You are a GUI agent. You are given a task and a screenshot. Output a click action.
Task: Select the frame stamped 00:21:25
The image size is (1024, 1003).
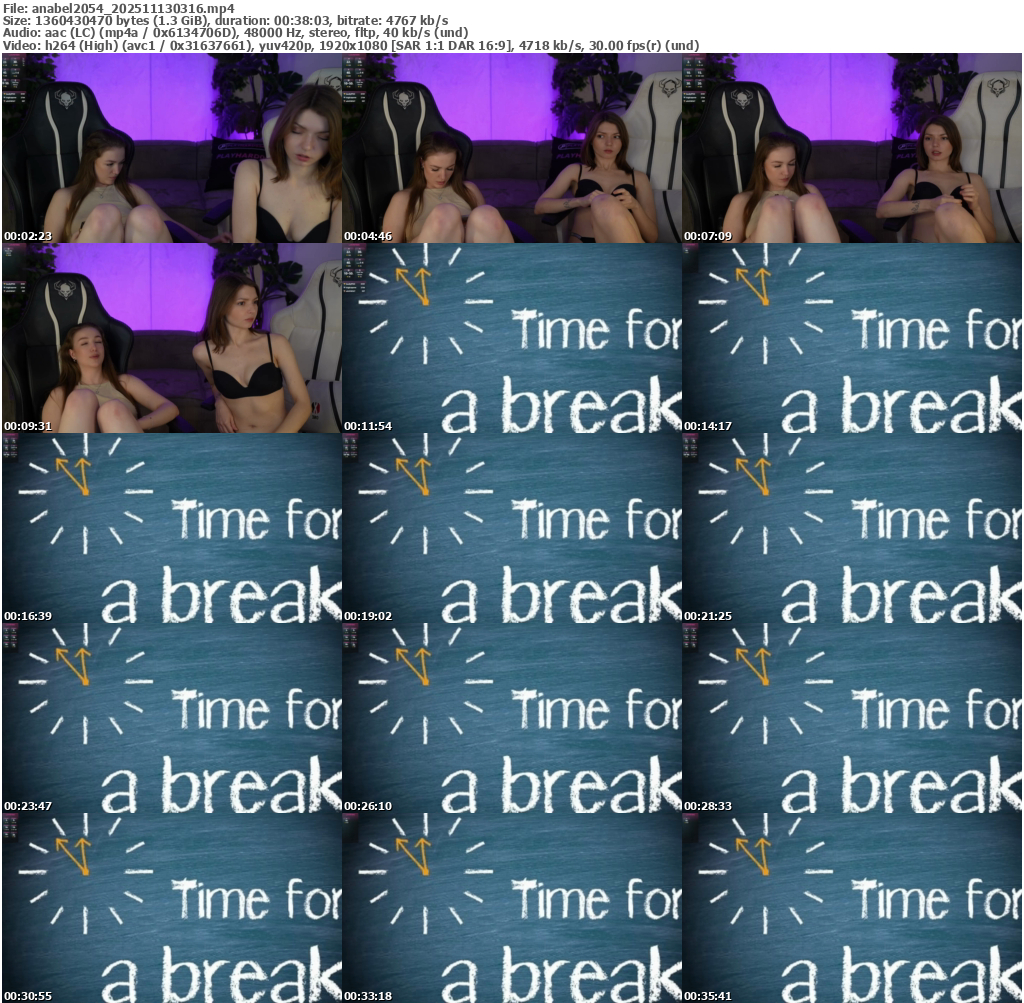[x=852, y=528]
